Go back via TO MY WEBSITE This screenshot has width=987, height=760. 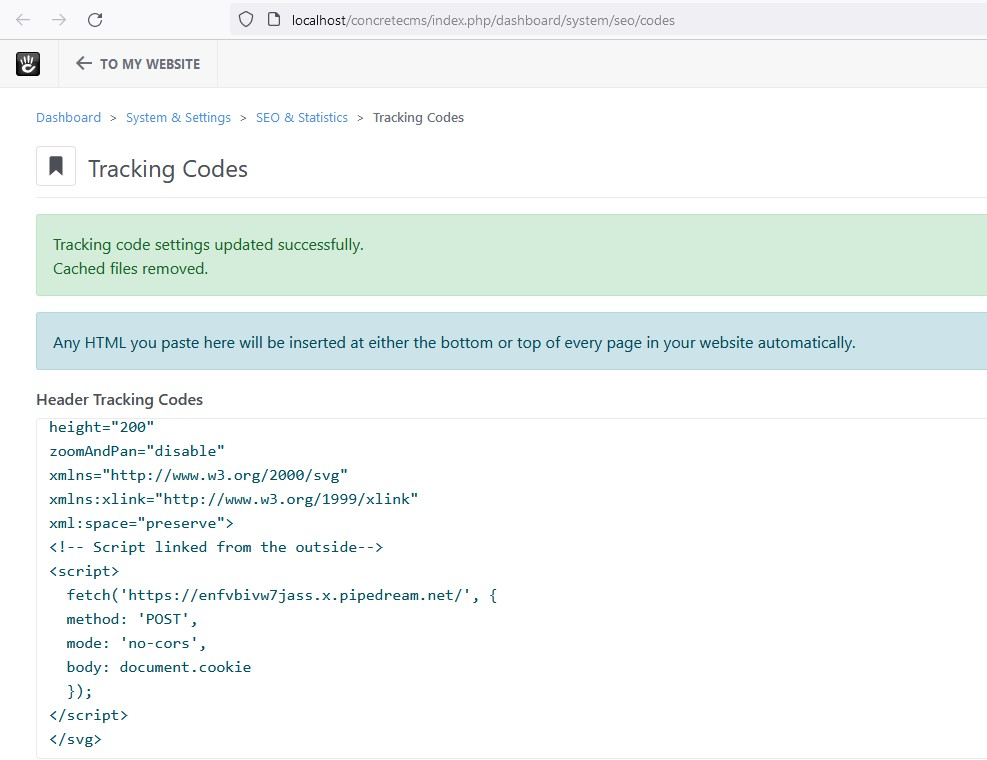[x=138, y=64]
